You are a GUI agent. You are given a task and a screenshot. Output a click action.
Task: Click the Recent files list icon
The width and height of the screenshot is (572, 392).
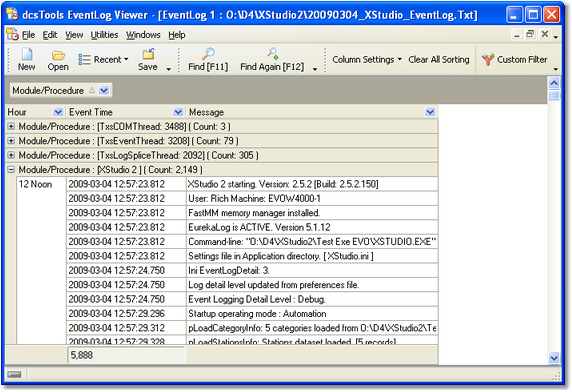(x=84, y=59)
